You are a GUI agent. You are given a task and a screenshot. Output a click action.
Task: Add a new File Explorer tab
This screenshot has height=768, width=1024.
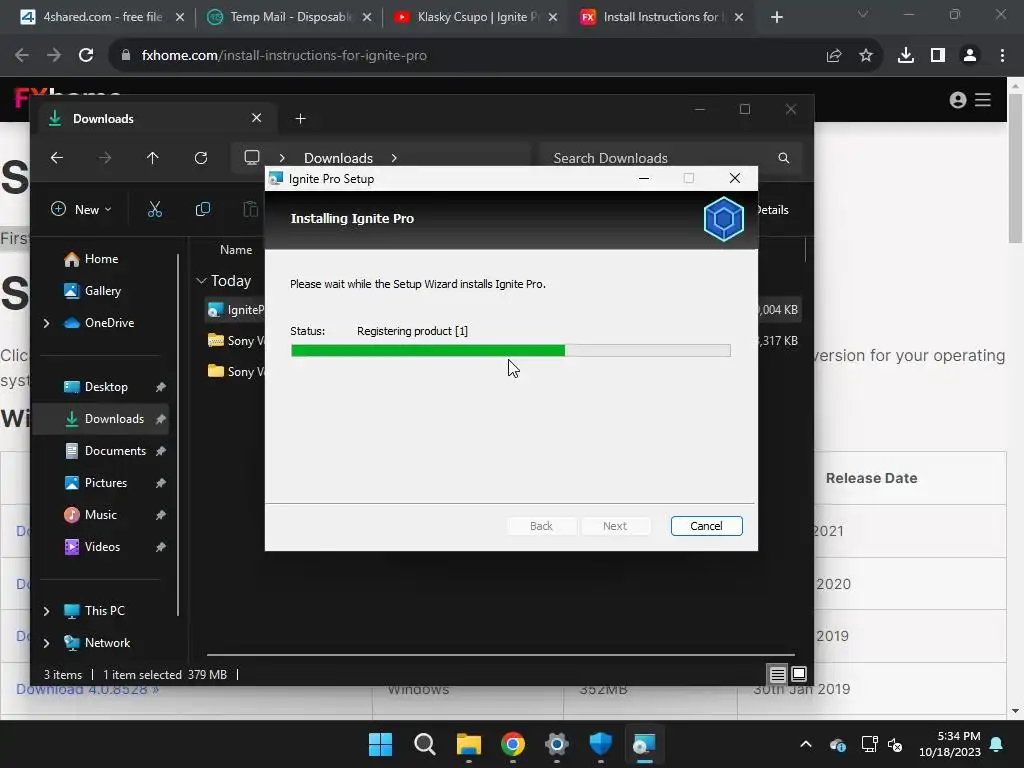point(300,118)
